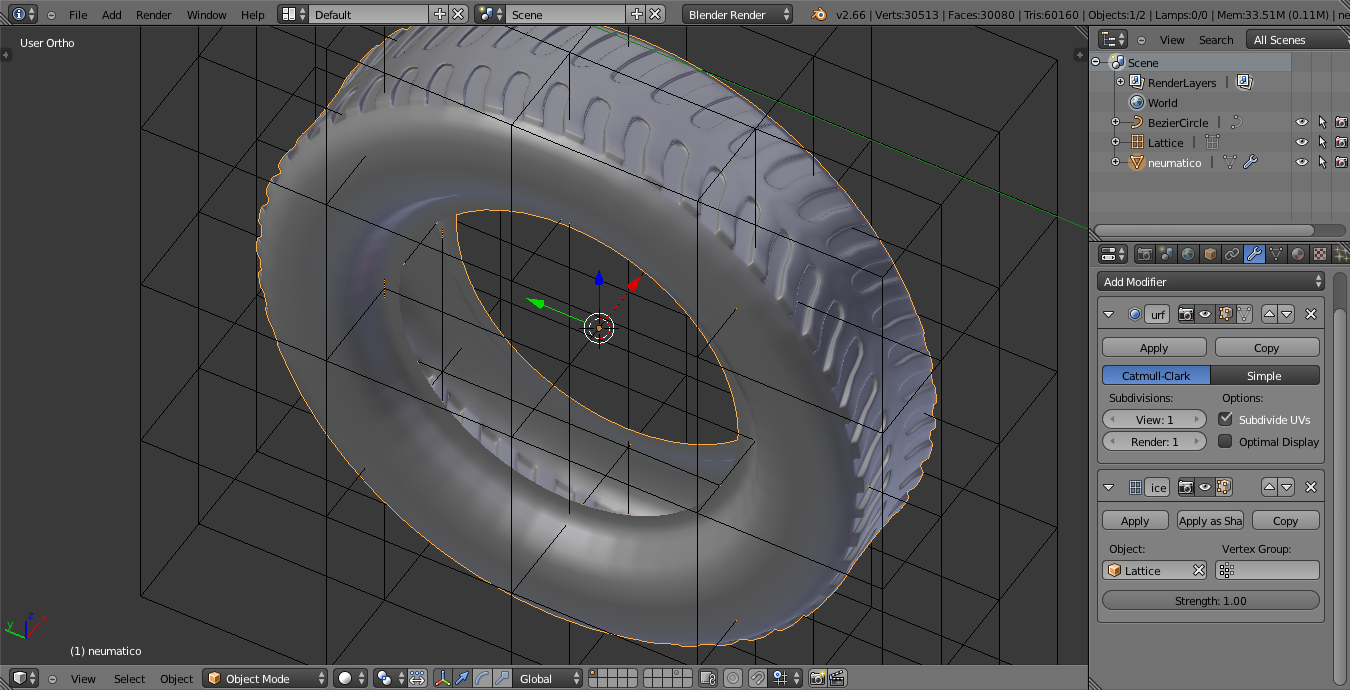The width and height of the screenshot is (1350, 690).
Task: Toggle snap during transform magnet icon
Action: click(x=758, y=678)
